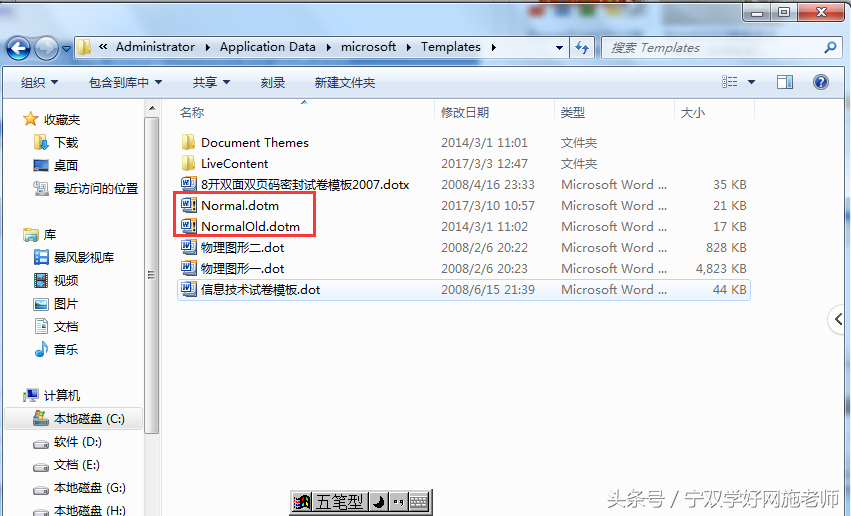Viewport: 851px width, 516px height.
Task: Open 桌面 in favorites
Action: pyautogui.click(x=66, y=165)
